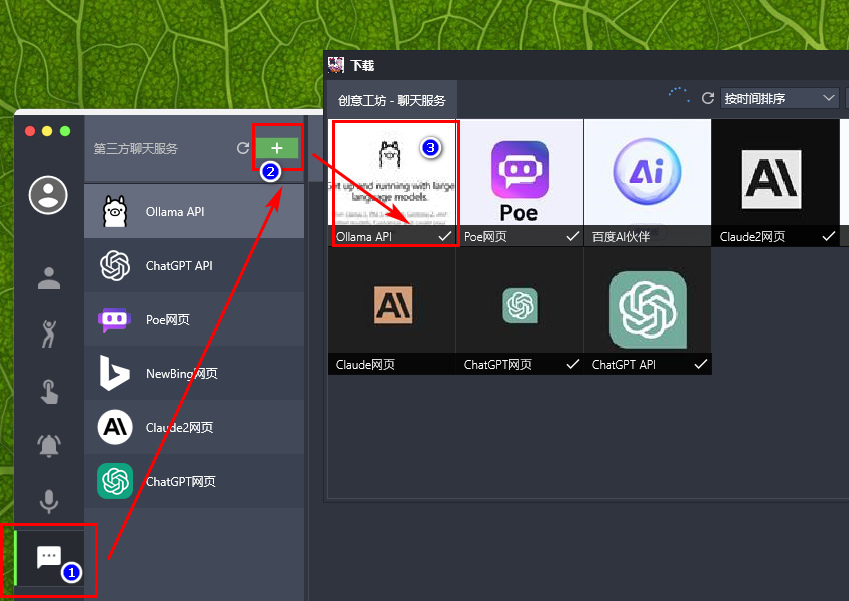Screen dimensions: 849x601
Task: Select NewBing网页 in the service list
Action: click(194, 373)
